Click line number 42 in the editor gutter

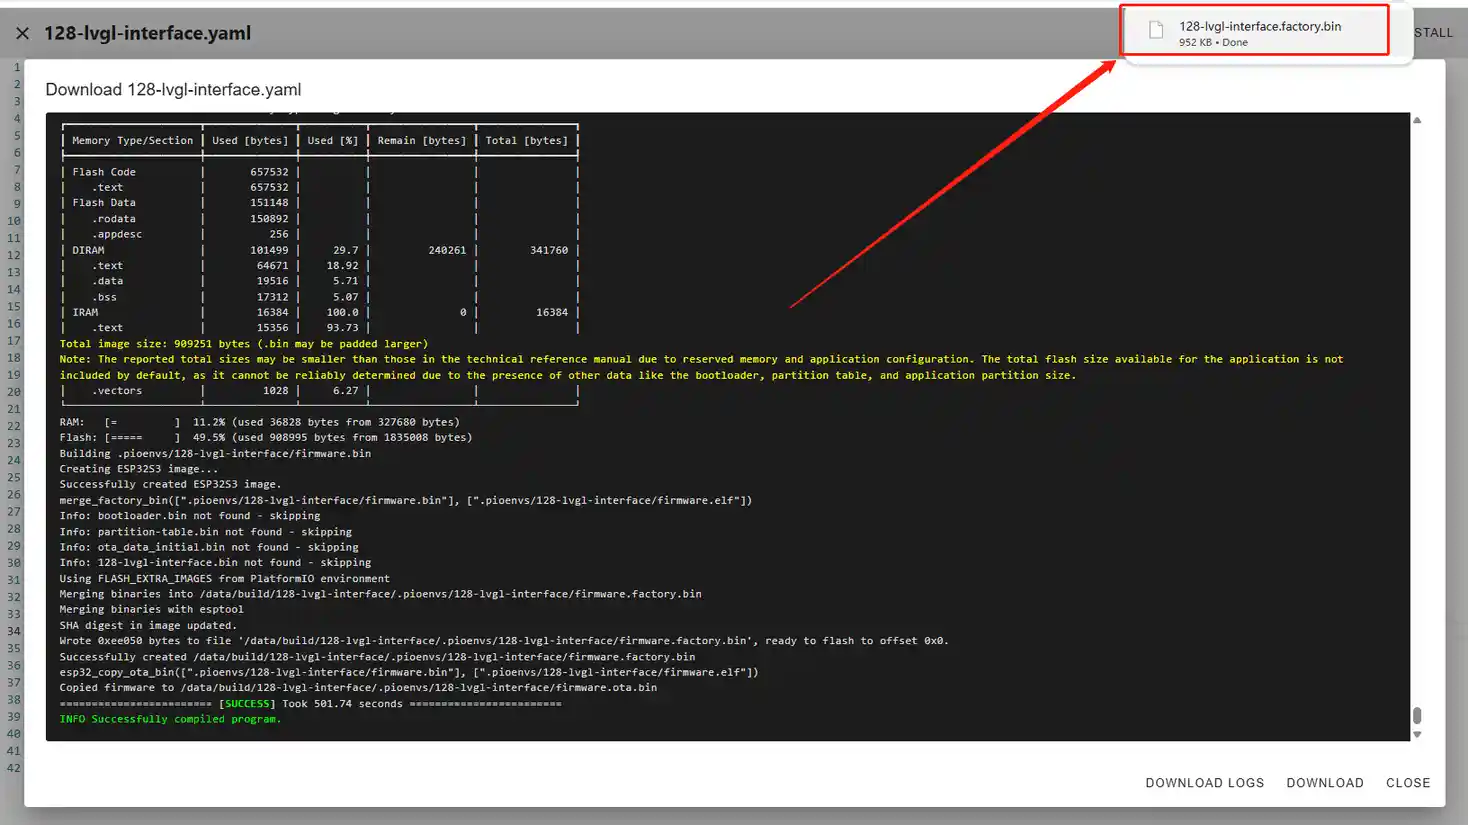[x=13, y=768]
